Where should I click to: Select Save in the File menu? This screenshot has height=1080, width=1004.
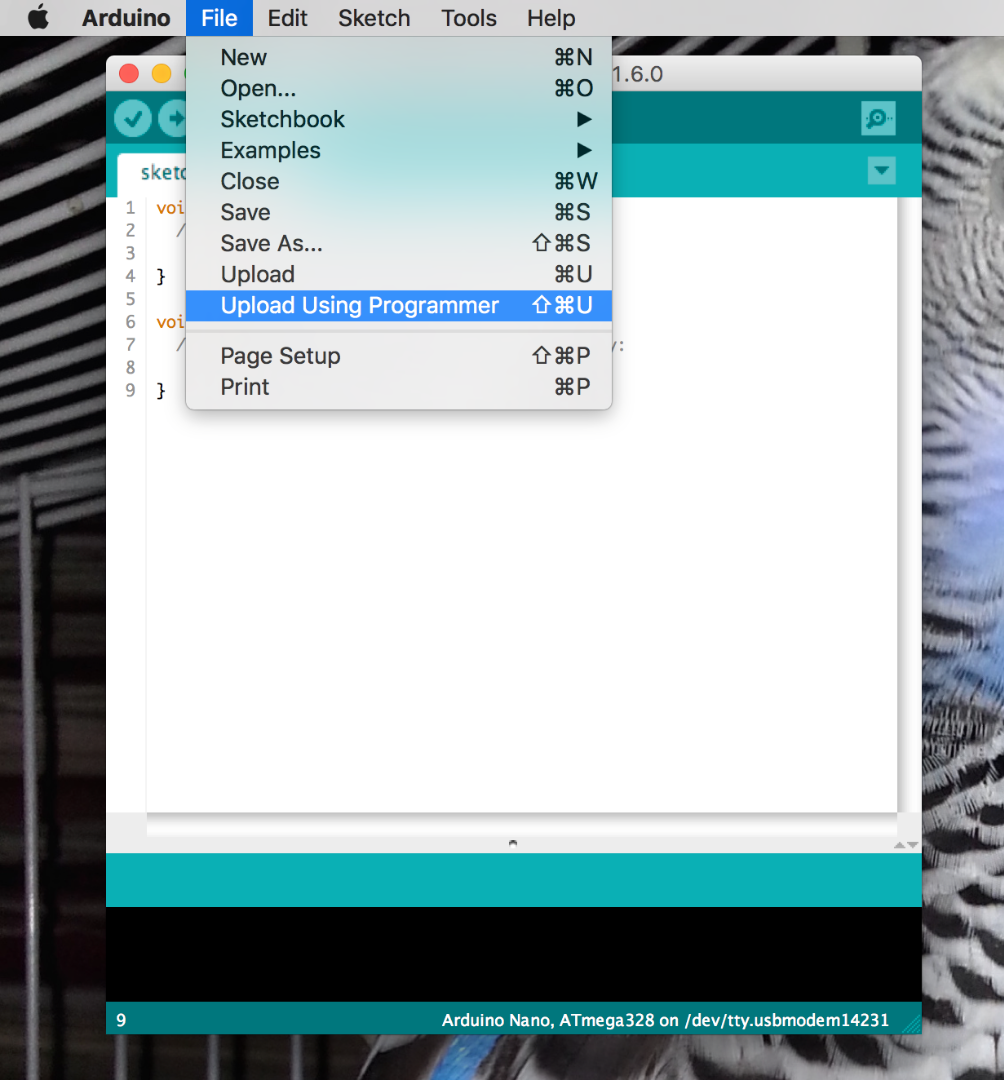pos(245,212)
